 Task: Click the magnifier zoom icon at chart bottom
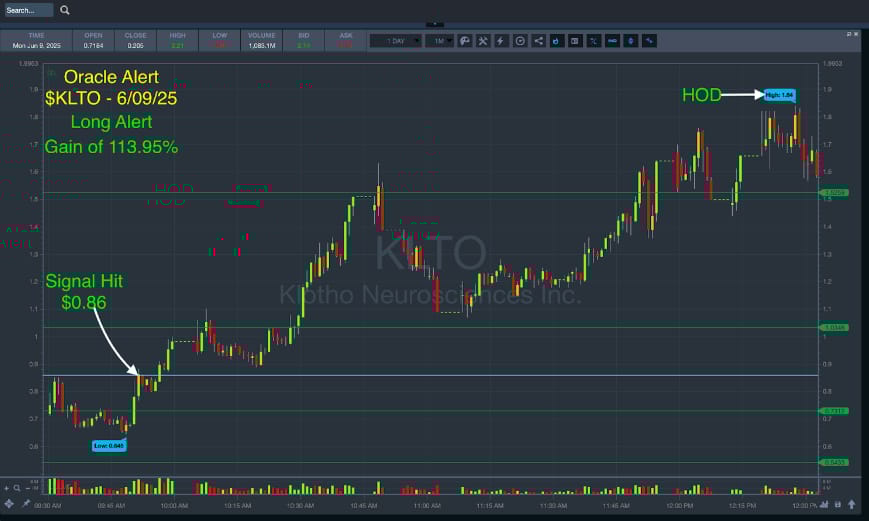[17, 488]
